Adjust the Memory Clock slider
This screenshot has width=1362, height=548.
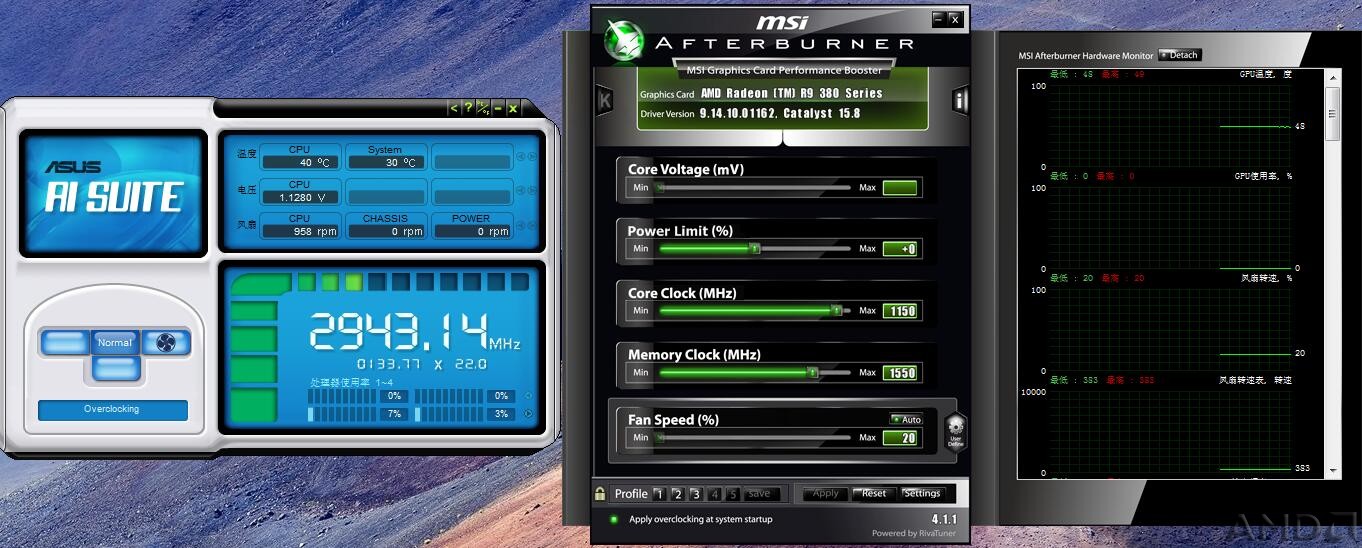(755, 373)
